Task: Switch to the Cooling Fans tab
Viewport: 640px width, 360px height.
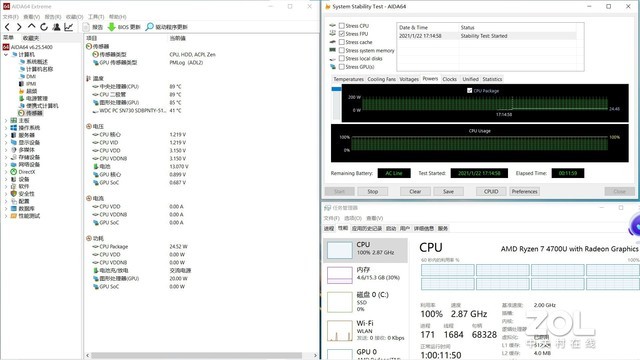Action: tap(381, 79)
